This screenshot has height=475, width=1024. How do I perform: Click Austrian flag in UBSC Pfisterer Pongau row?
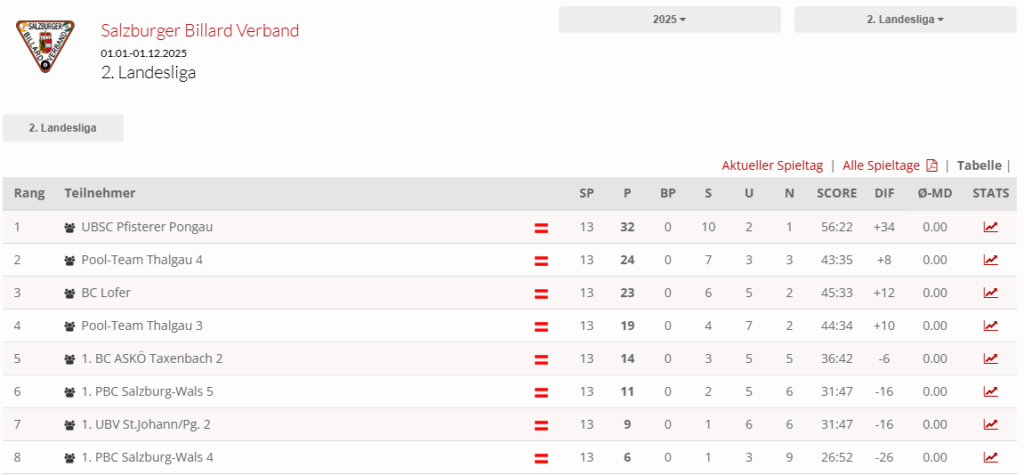pyautogui.click(x=541, y=228)
